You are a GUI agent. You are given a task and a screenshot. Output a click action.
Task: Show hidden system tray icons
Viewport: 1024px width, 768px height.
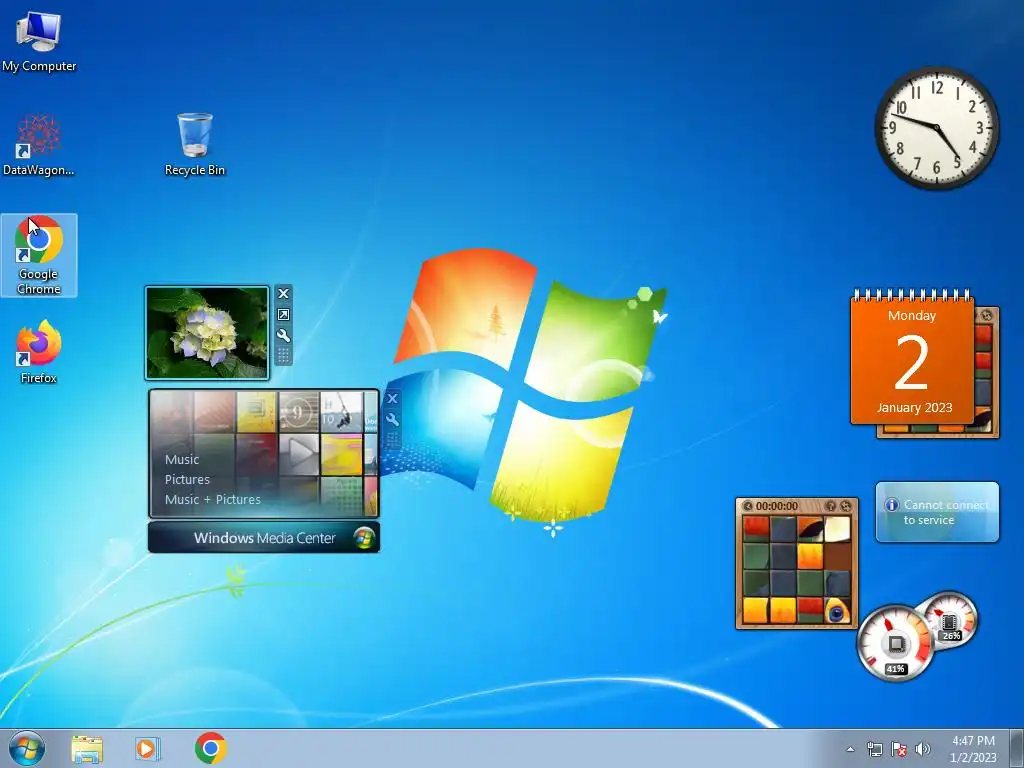point(850,749)
